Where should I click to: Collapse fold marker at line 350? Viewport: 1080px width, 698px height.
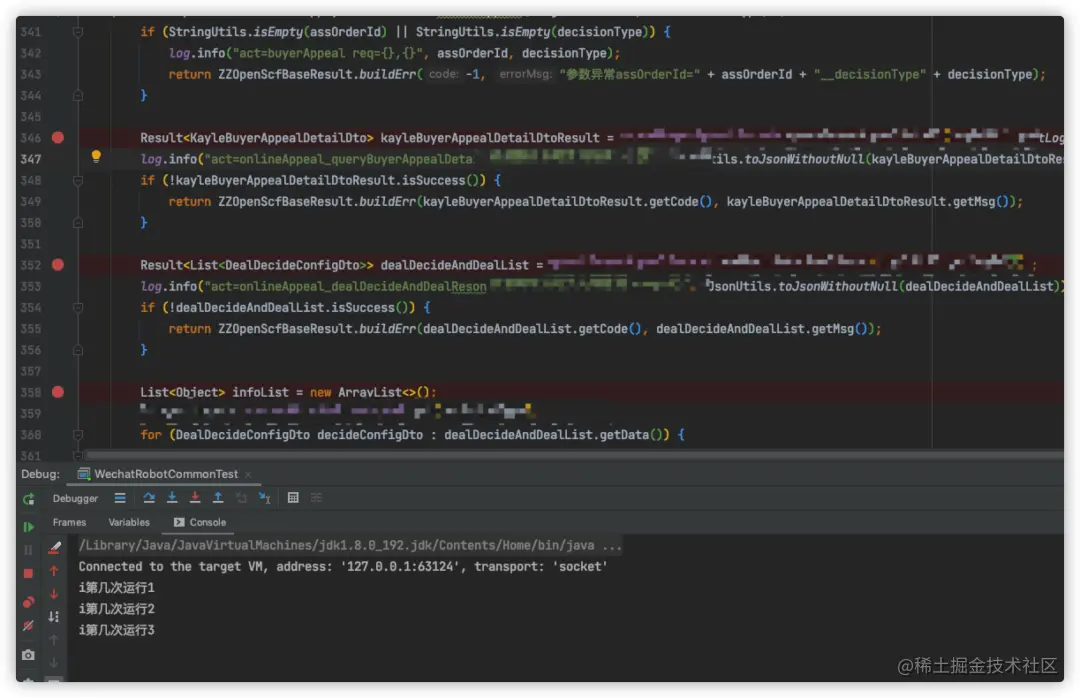(78, 223)
